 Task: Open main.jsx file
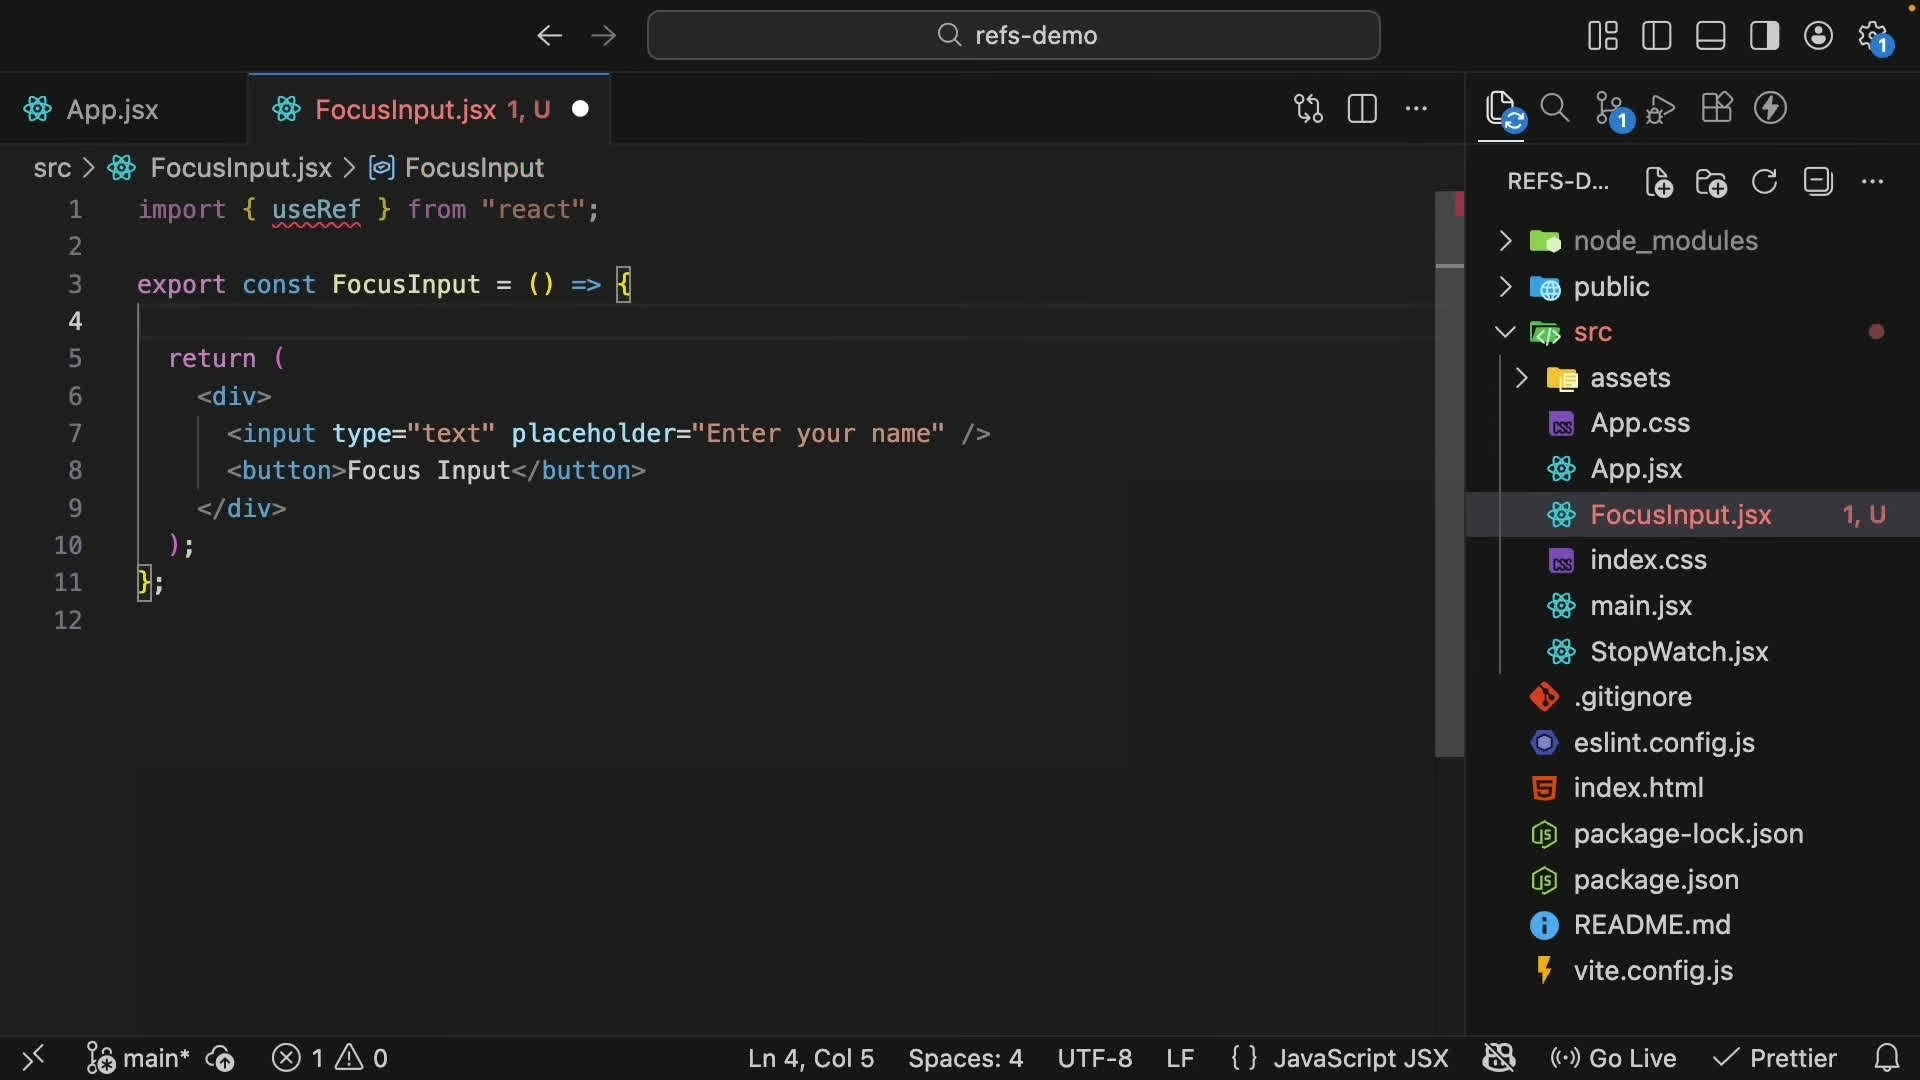tap(1693, 606)
